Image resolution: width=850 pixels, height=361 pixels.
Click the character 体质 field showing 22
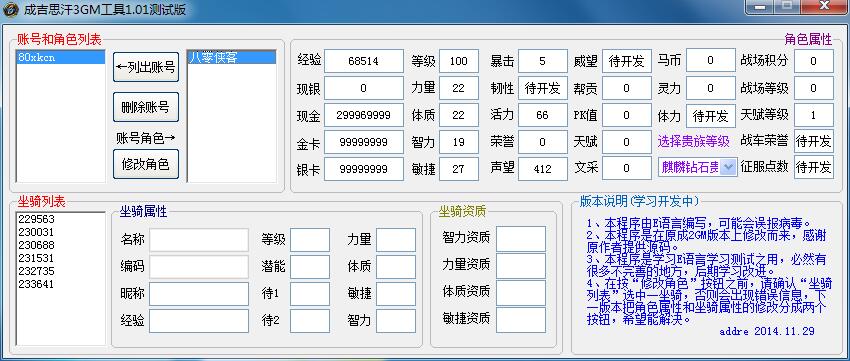tap(459, 115)
